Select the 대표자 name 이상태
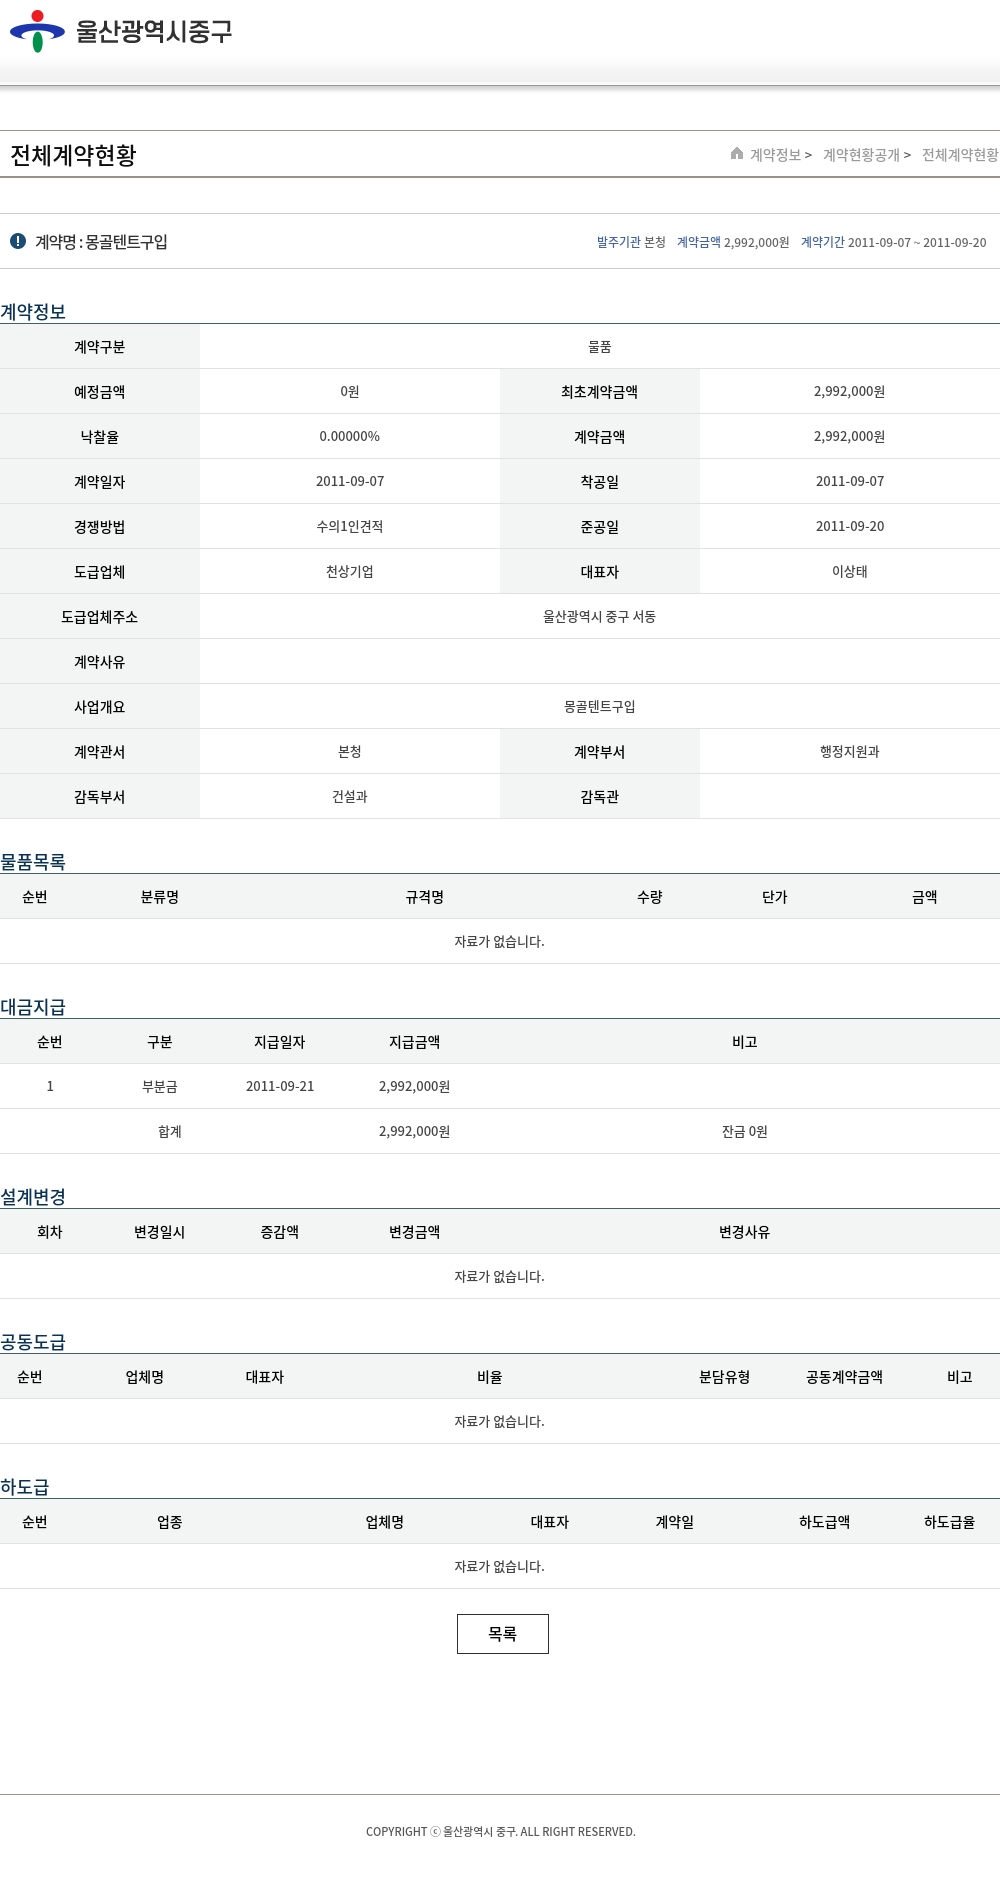This screenshot has width=1000, height=1895. 850,571
